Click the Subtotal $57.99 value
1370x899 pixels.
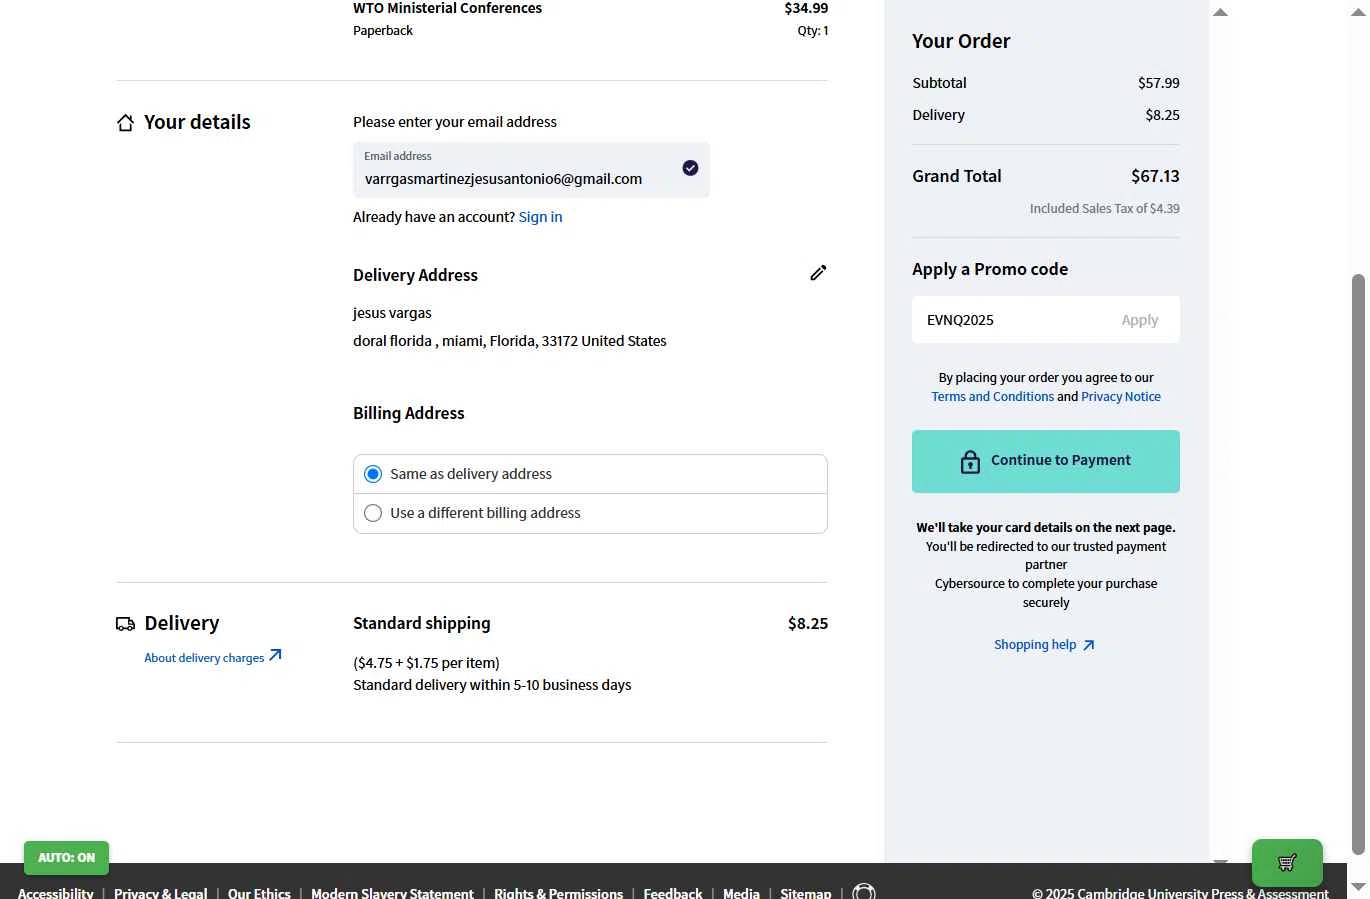tap(1159, 83)
